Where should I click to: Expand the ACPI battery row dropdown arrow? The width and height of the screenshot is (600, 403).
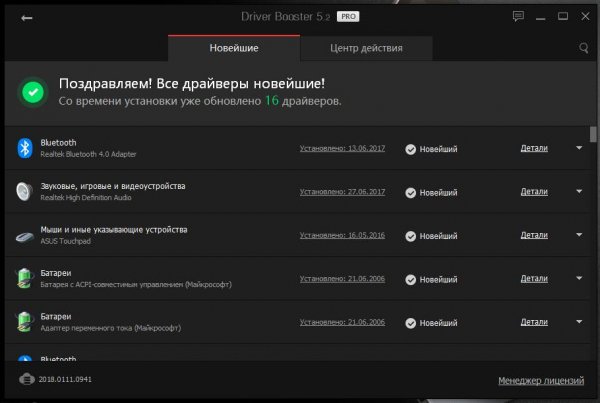[579, 278]
